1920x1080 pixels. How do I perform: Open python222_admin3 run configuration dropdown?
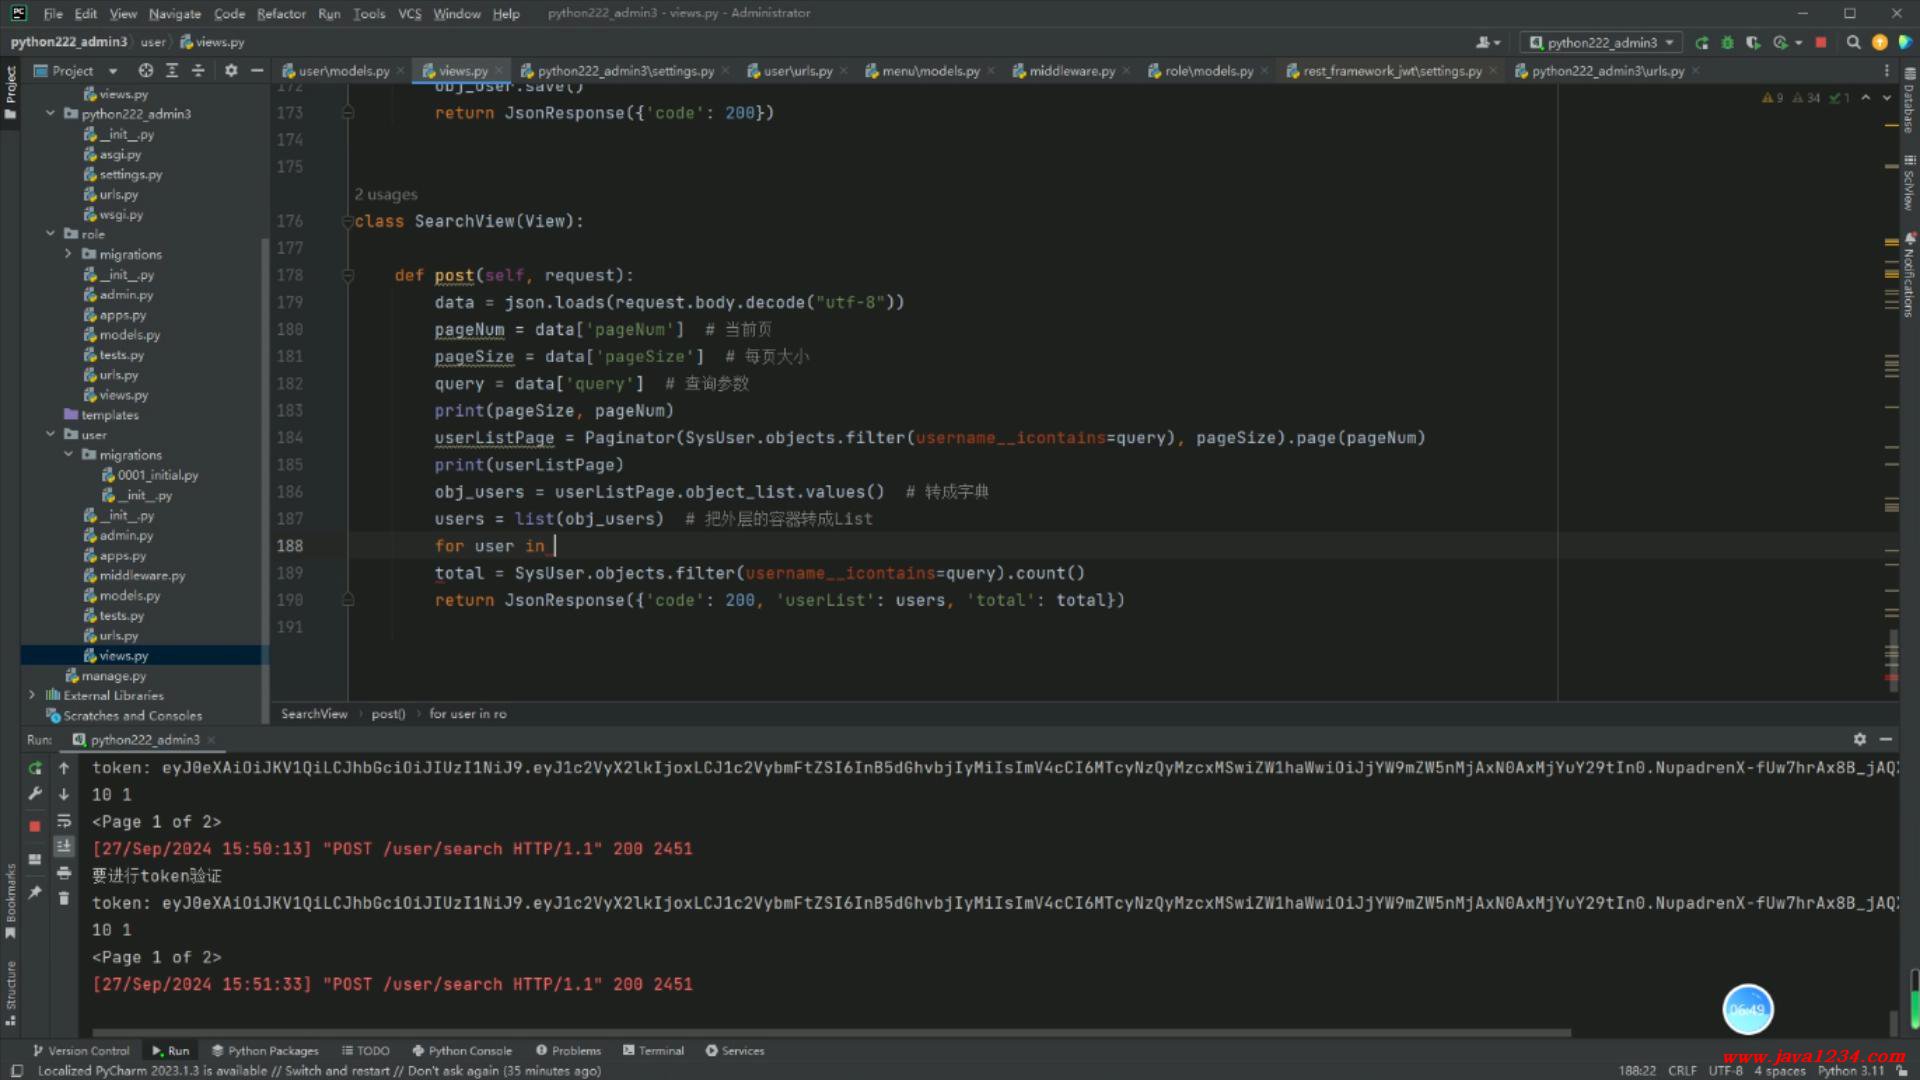[1602, 43]
